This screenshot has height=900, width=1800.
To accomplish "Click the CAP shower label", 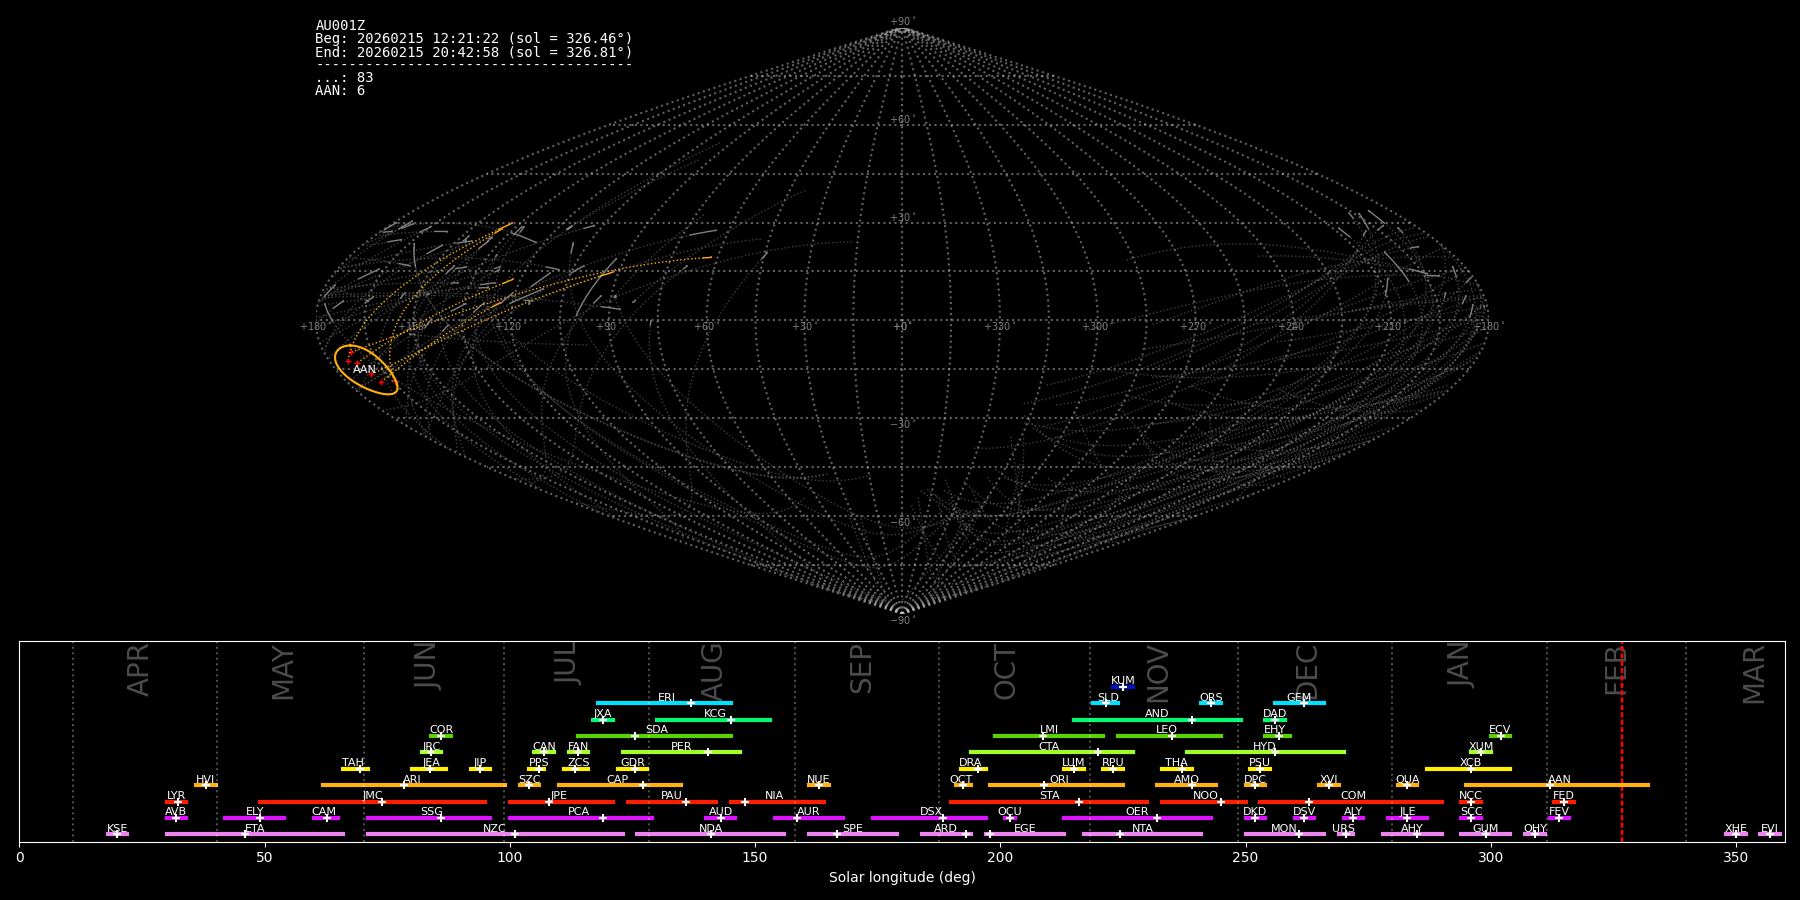I will (618, 780).
